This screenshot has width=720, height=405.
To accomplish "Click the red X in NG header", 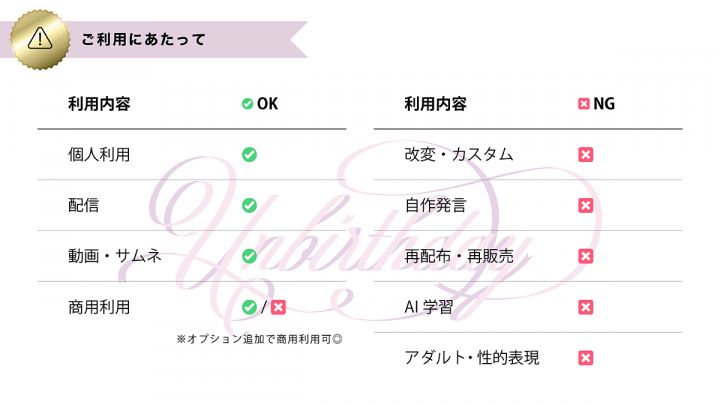I will point(584,103).
